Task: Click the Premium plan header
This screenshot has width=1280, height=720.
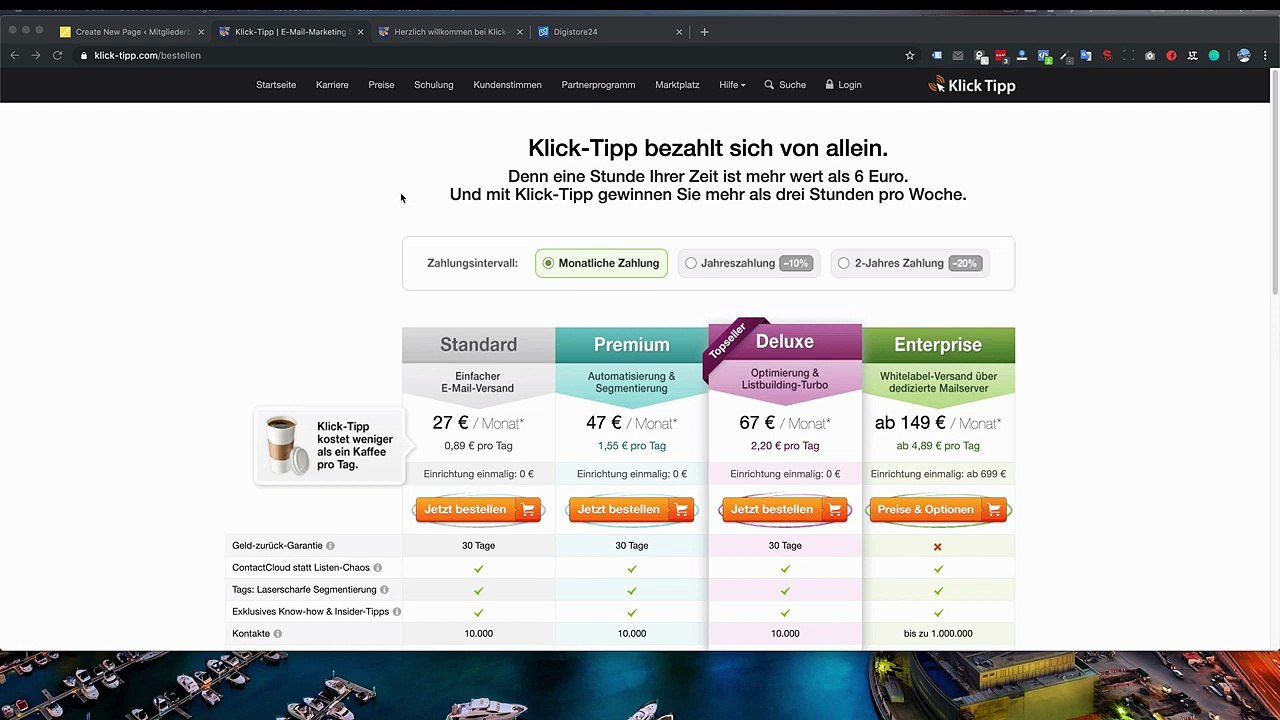Action: pos(632,345)
